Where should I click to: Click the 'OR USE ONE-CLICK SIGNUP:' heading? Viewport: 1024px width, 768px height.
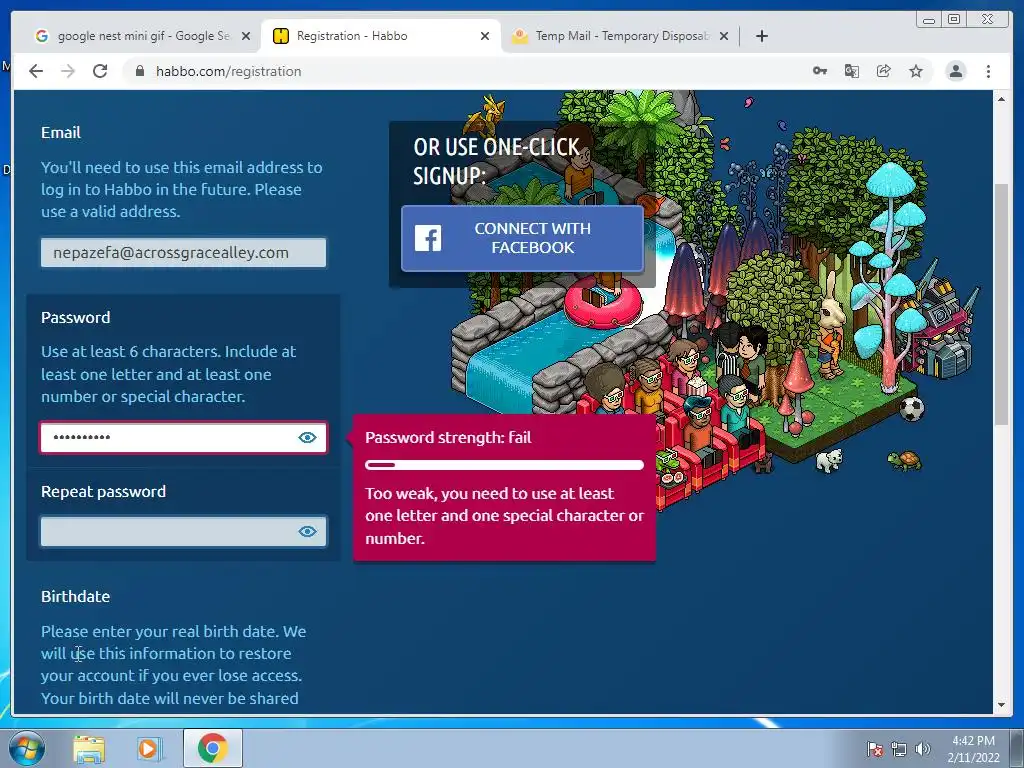pos(496,161)
